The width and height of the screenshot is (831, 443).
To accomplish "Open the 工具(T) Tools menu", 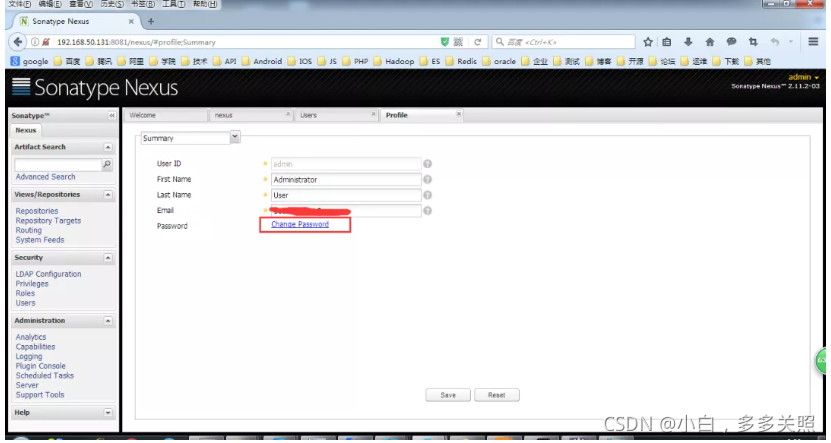I will click(174, 4).
